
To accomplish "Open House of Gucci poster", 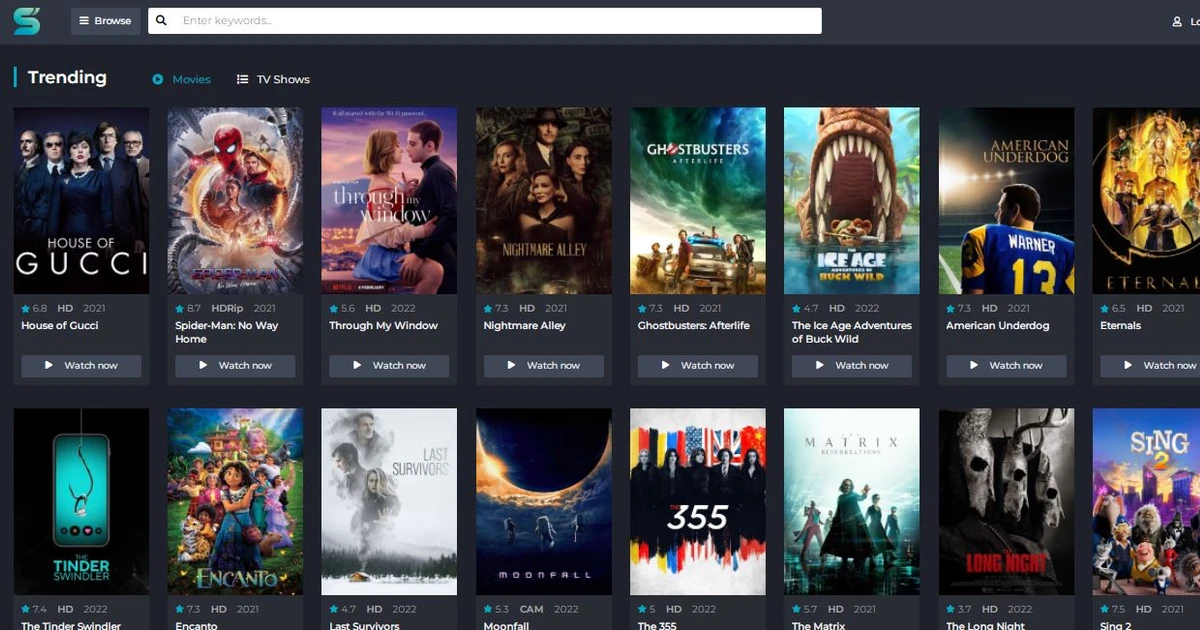I will click(82, 201).
